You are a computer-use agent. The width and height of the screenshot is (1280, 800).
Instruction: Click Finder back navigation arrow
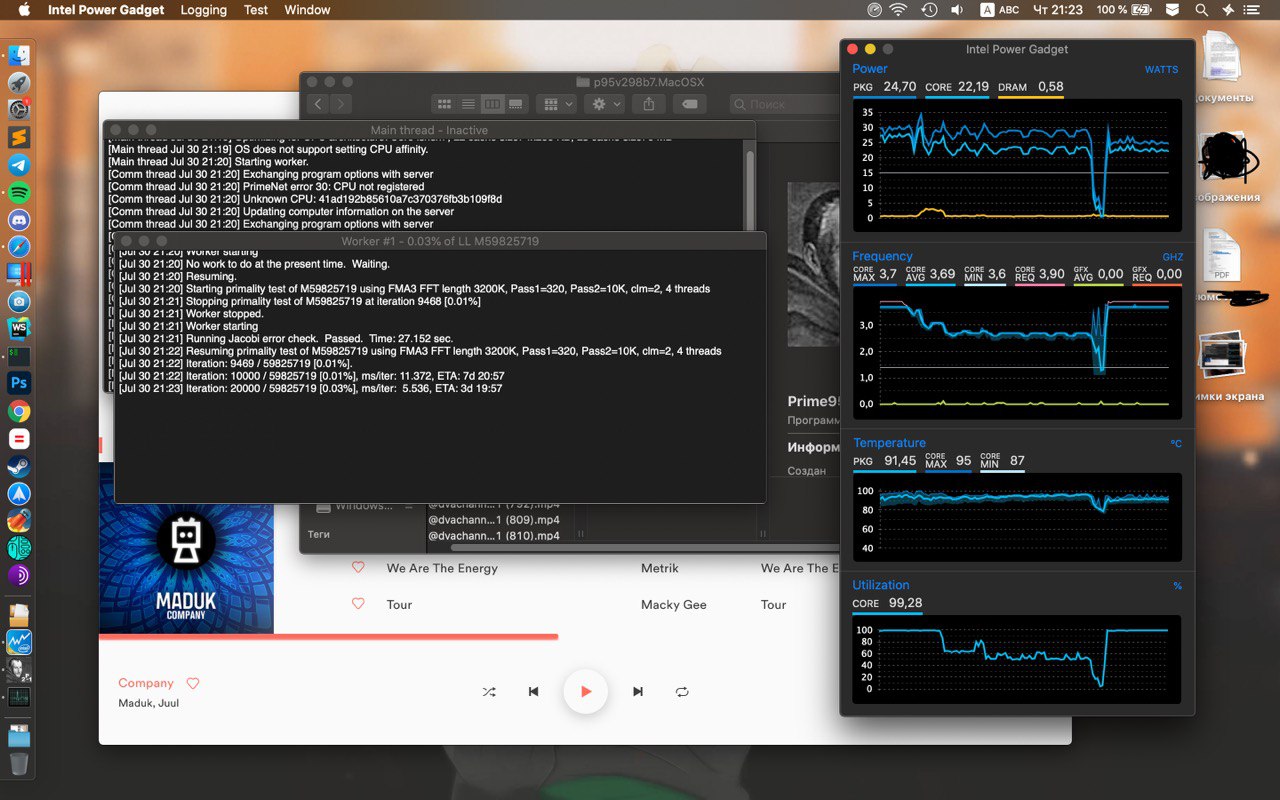point(318,104)
